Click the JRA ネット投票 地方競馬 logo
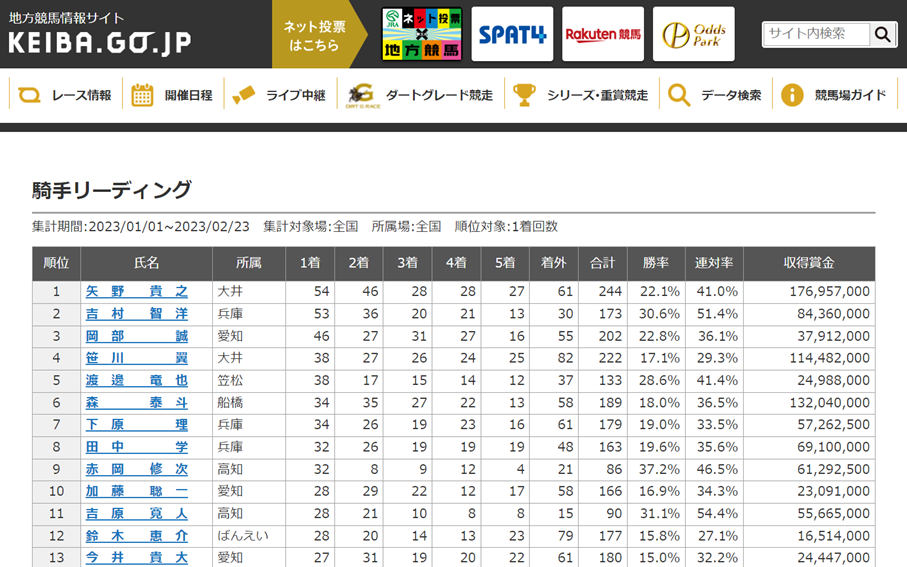Image resolution: width=907 pixels, height=567 pixels. coord(421,35)
